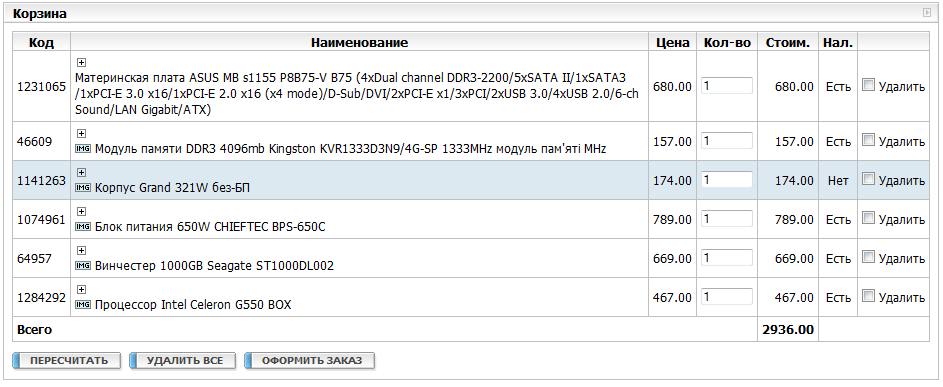This screenshot has height=387, width=943.
Task: Open IMG icon for Корпус Grand 321W
Action: (82, 188)
